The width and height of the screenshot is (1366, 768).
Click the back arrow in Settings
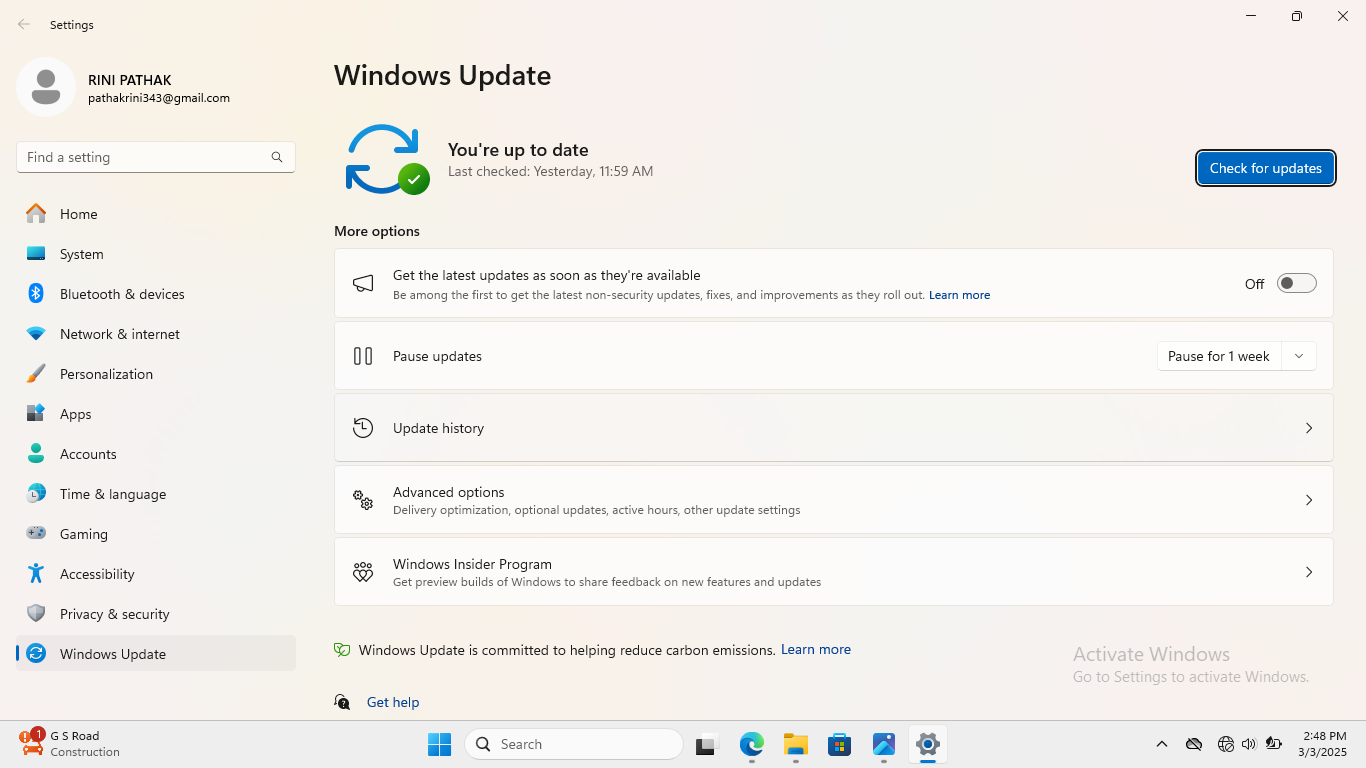tap(24, 24)
